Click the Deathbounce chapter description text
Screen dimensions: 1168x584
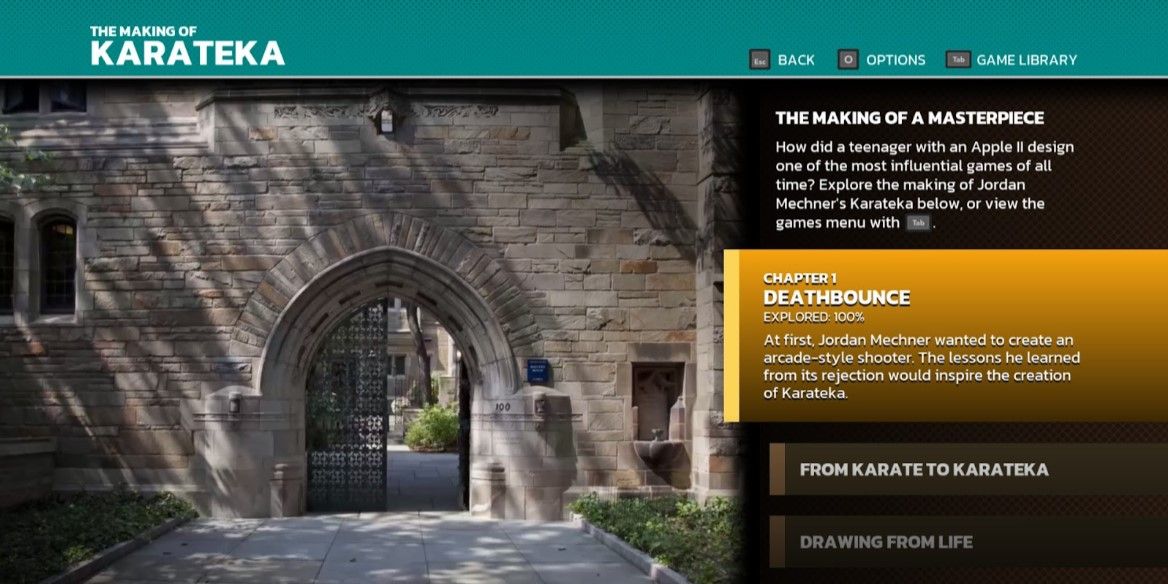click(921, 366)
